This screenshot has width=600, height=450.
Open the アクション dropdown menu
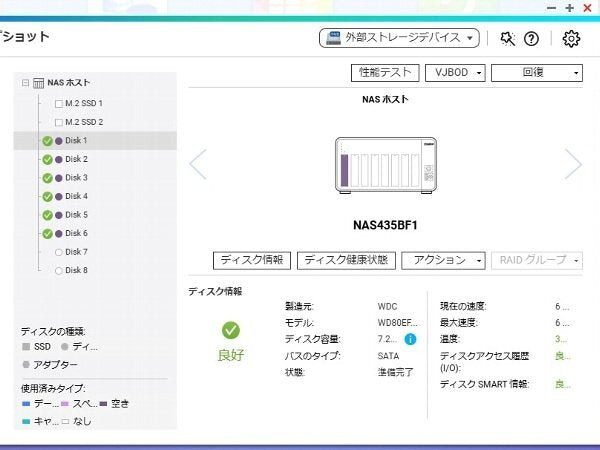point(443,261)
